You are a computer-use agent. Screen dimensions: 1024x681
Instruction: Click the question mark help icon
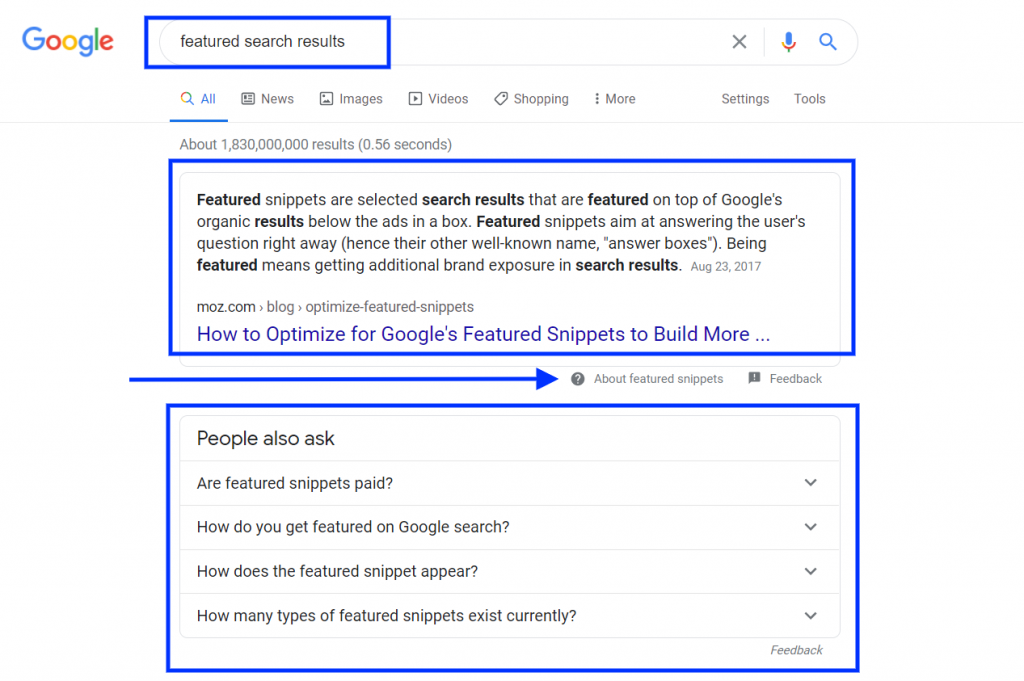(x=577, y=379)
